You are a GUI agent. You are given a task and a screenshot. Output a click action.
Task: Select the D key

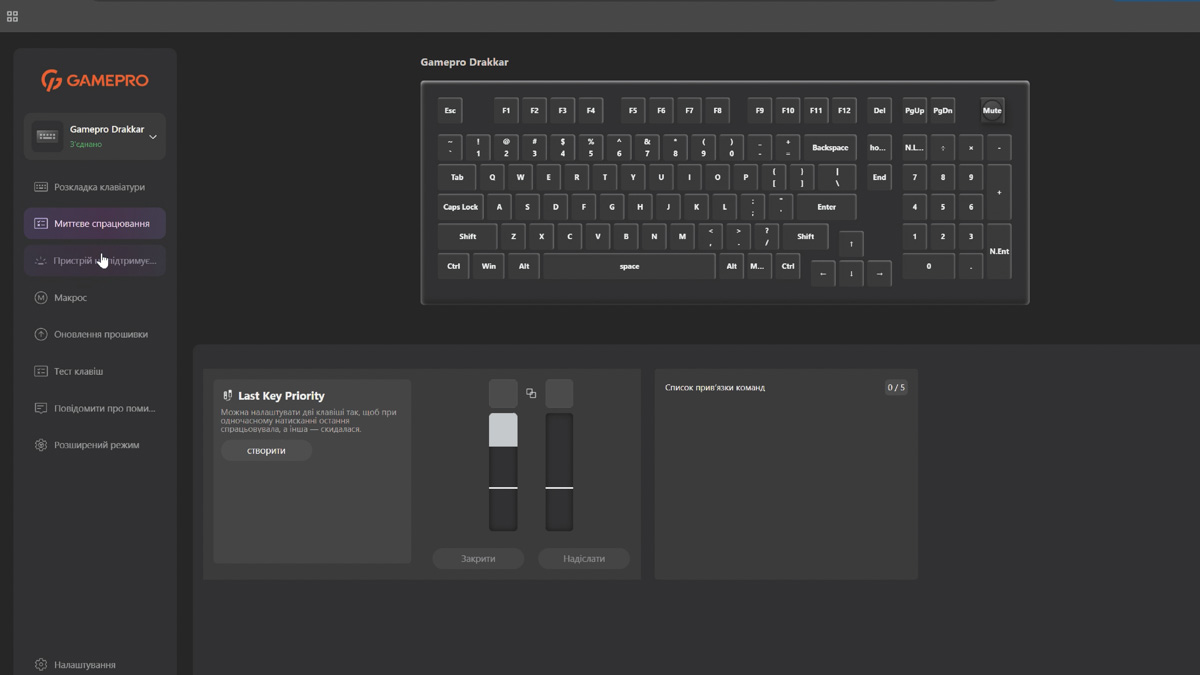click(x=555, y=207)
